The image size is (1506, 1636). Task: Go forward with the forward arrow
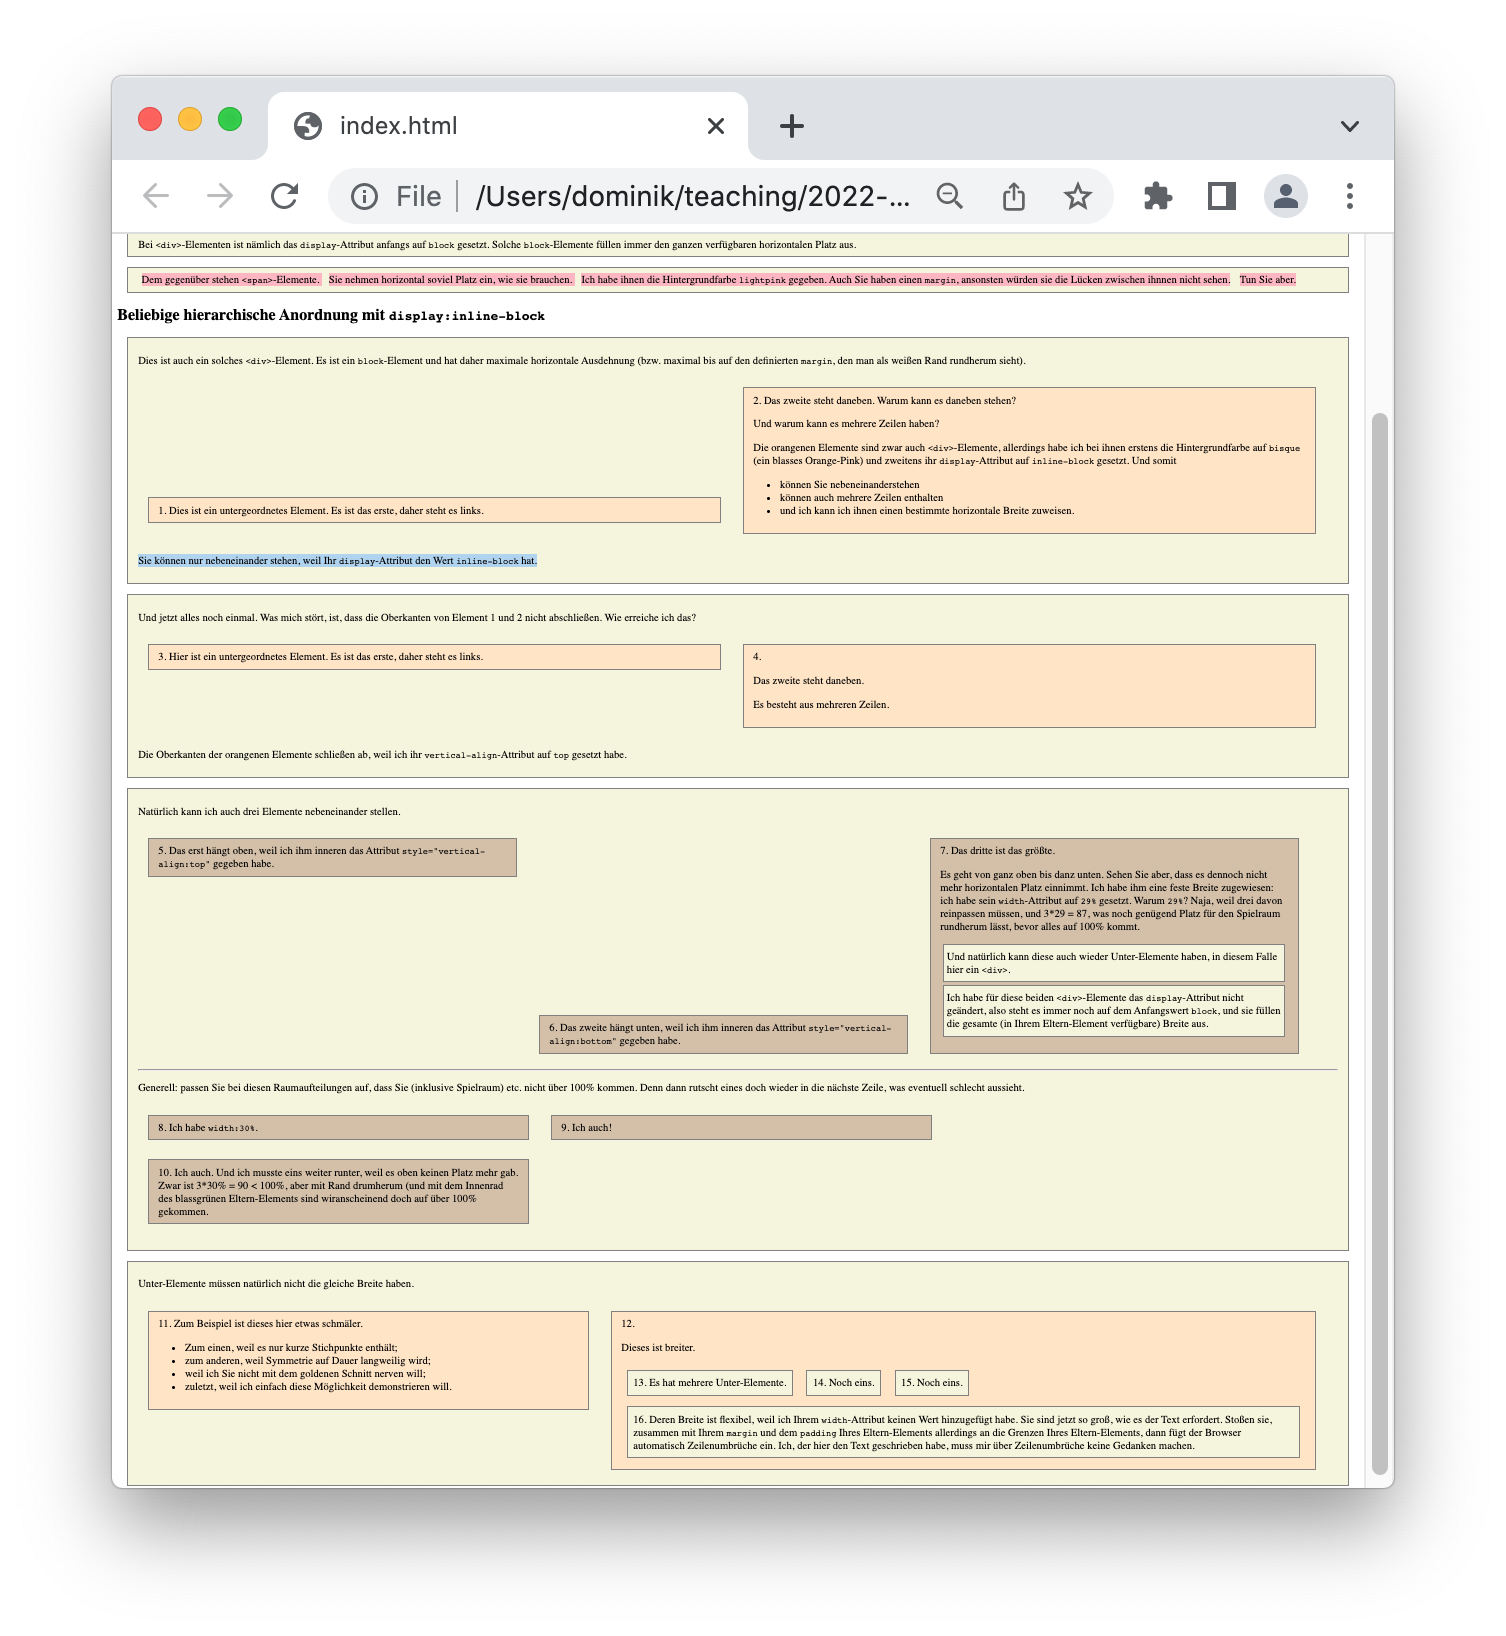(220, 196)
